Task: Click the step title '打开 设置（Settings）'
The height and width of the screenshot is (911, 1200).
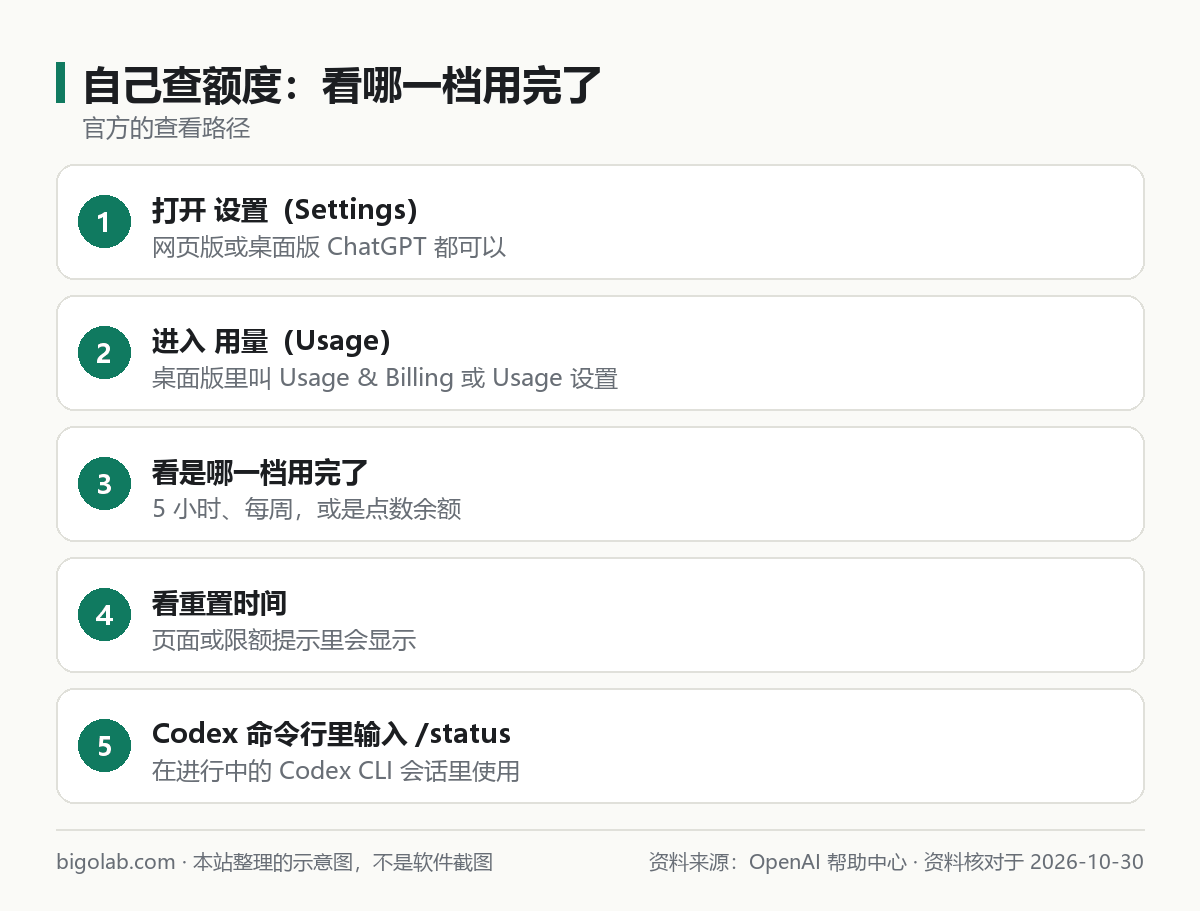Action: (285, 210)
